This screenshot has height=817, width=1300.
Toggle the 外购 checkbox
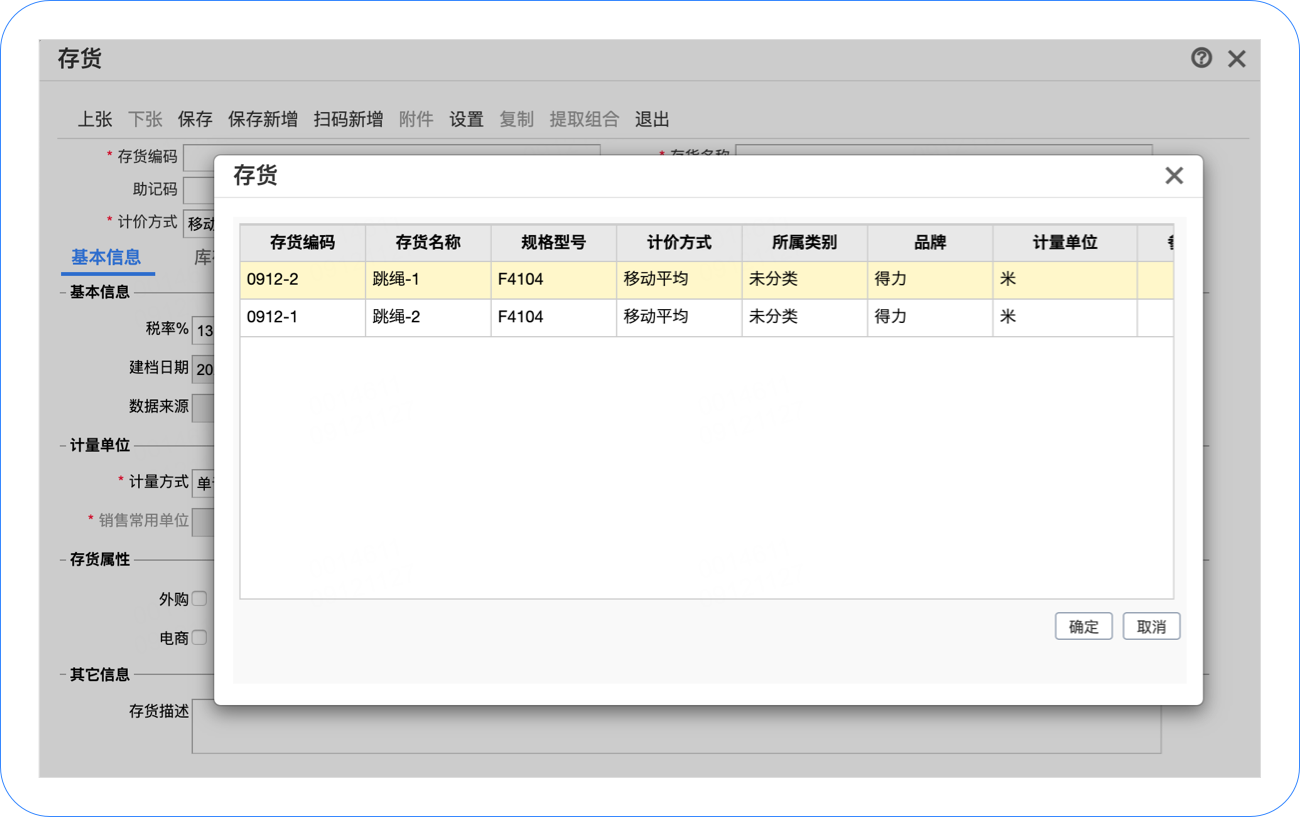(x=199, y=599)
